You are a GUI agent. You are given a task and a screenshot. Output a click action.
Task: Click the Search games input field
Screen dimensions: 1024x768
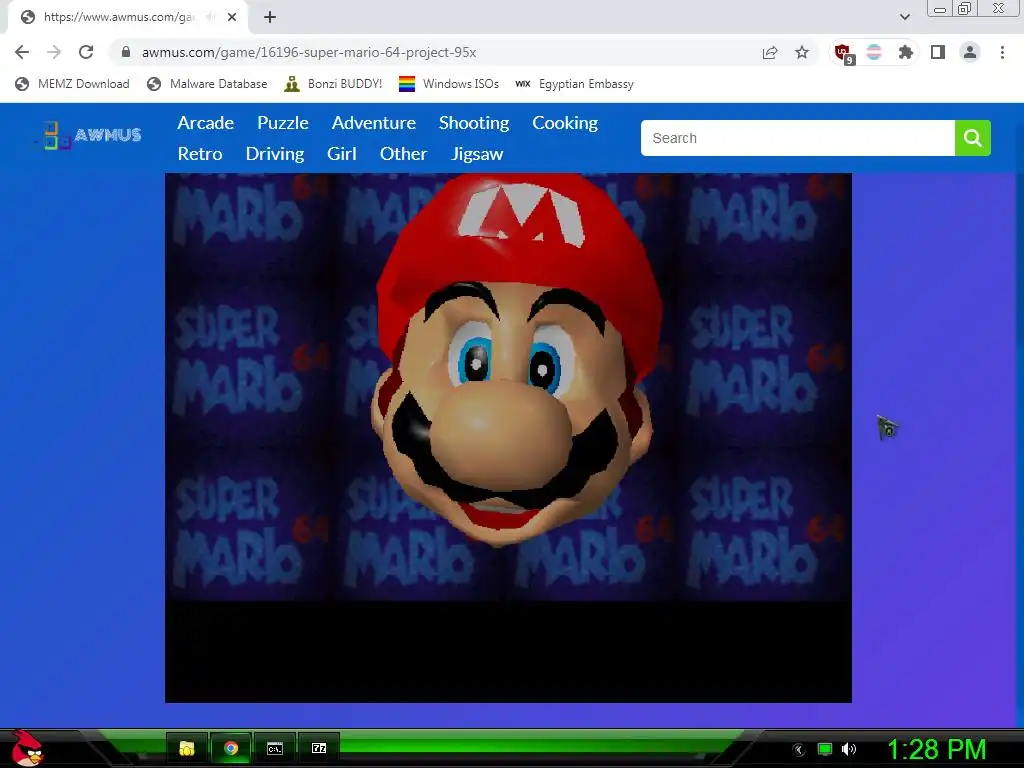click(x=797, y=138)
